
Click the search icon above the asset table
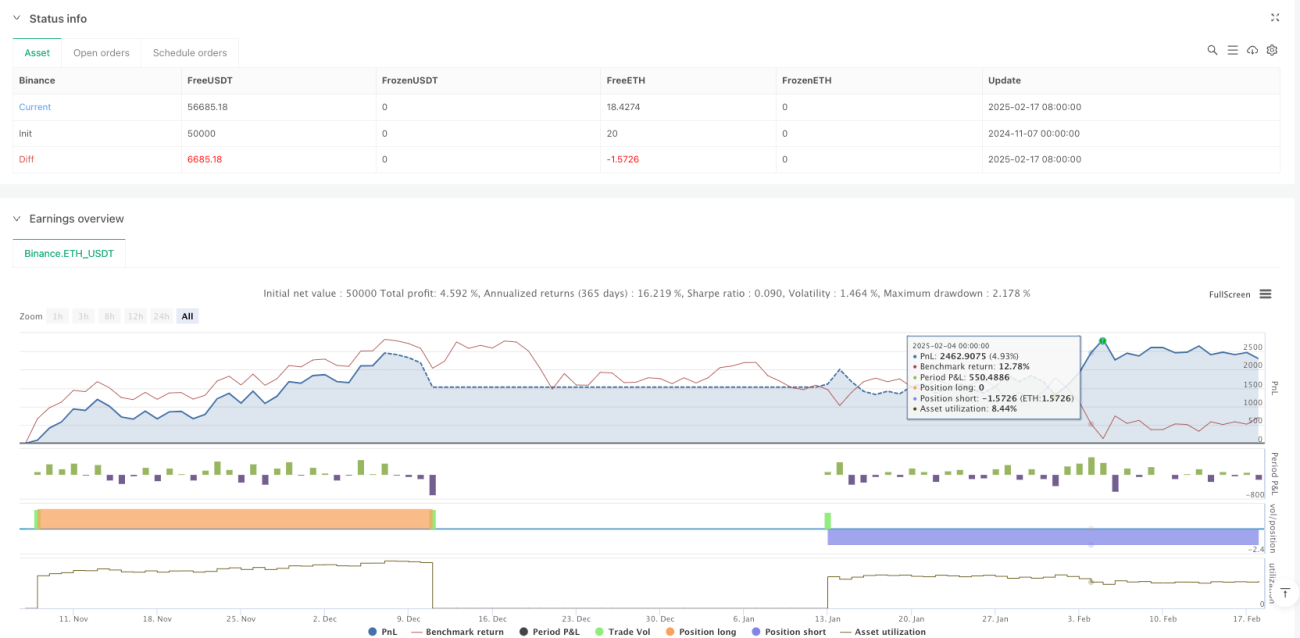tap(1212, 50)
